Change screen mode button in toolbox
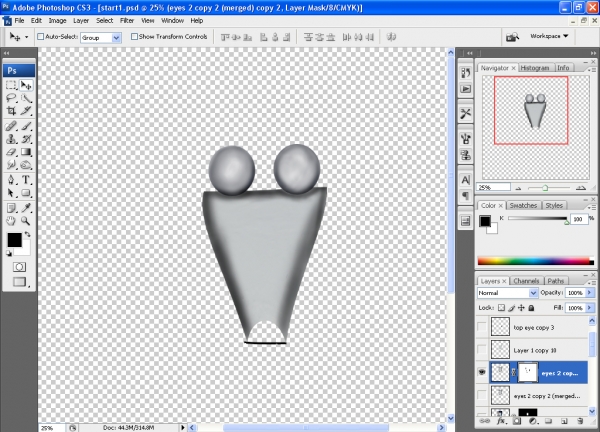The height and width of the screenshot is (432, 600). click(x=19, y=282)
